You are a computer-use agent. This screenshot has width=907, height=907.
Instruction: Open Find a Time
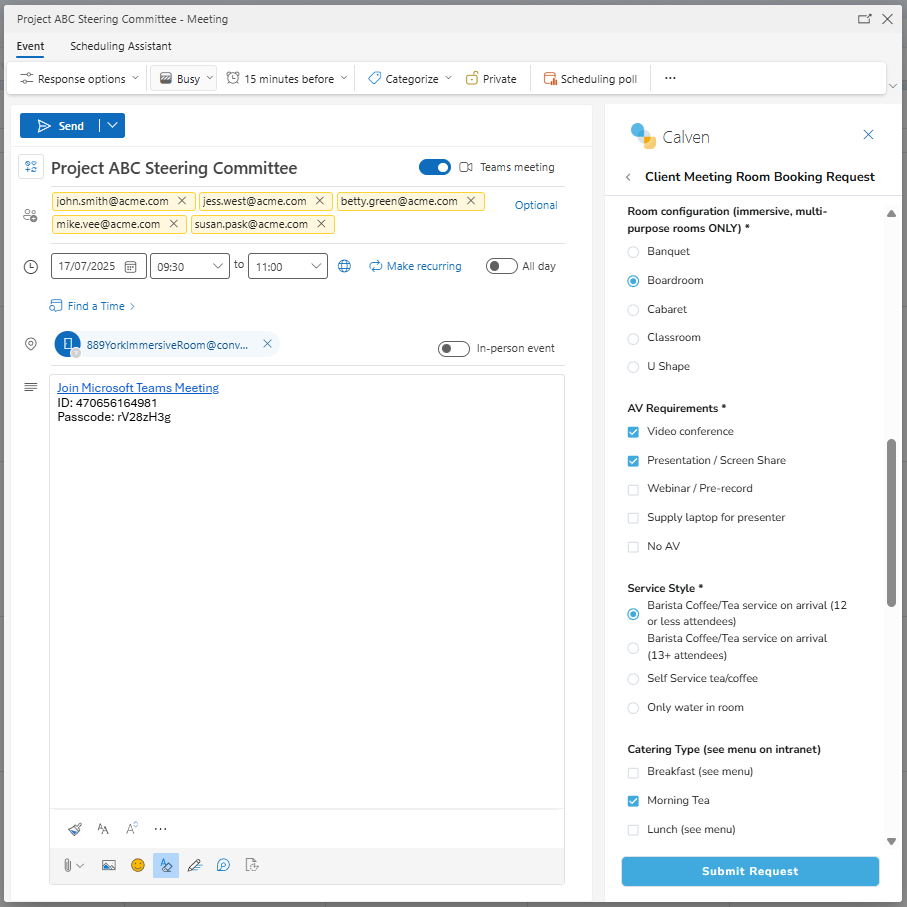click(x=93, y=306)
